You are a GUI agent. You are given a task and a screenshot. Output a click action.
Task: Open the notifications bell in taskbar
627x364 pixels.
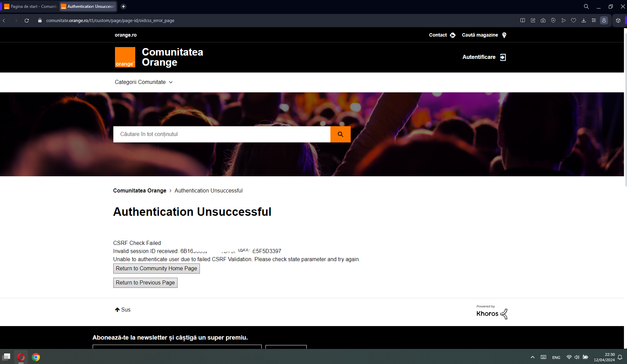point(620,357)
